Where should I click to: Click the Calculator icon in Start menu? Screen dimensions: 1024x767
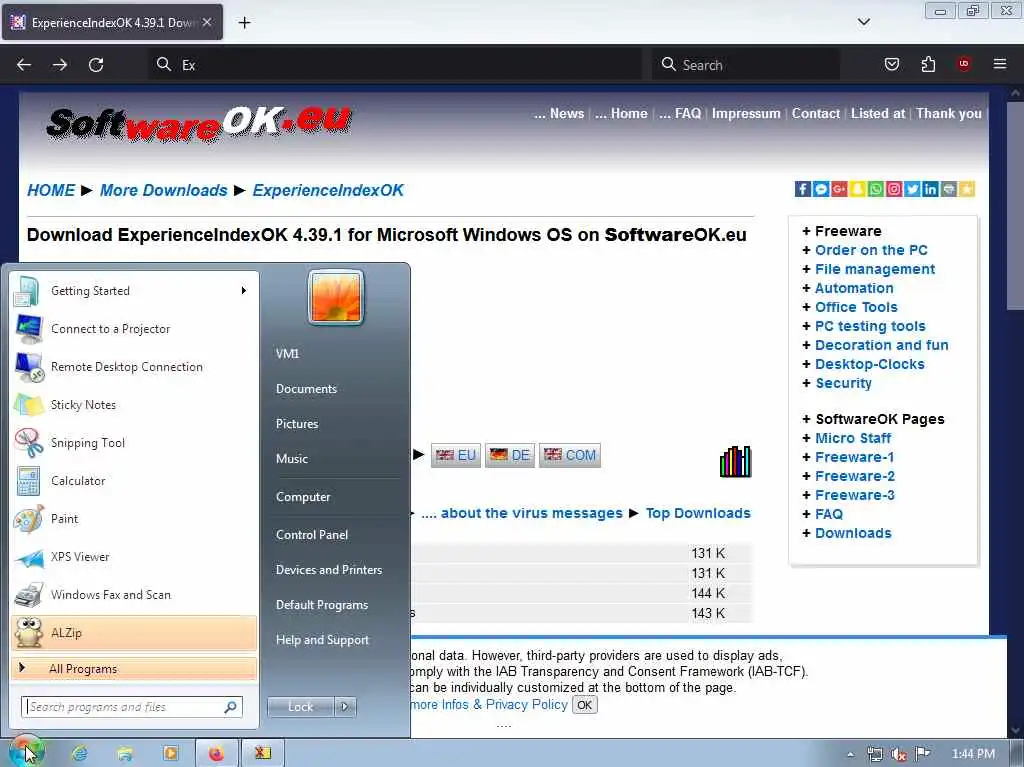click(x=29, y=481)
